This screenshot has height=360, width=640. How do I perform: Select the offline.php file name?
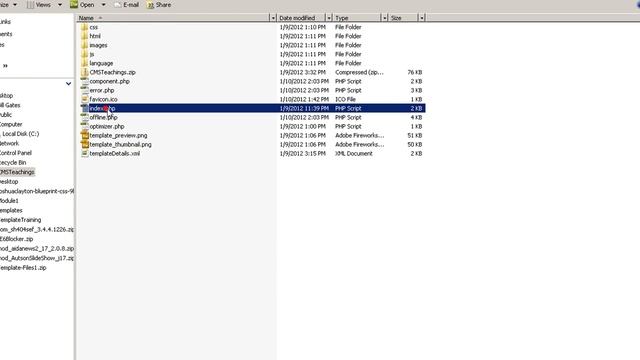pyautogui.click(x=103, y=118)
